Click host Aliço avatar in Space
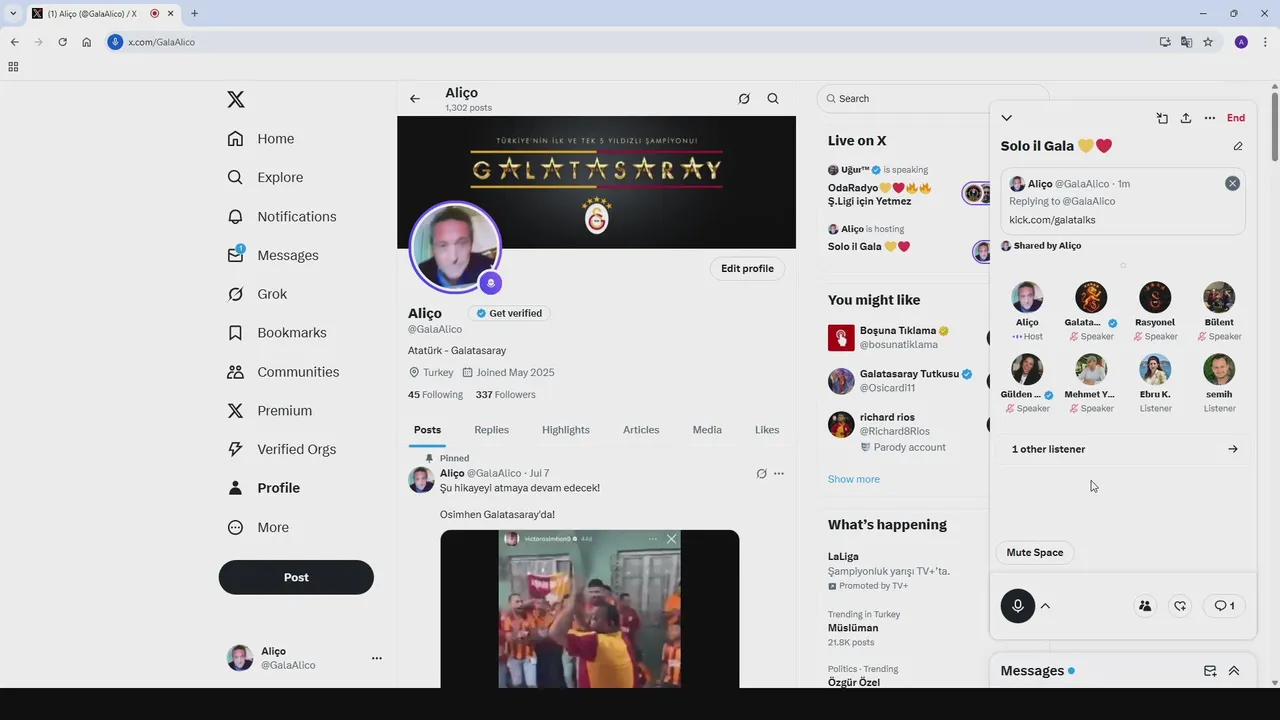1280x720 pixels. pyautogui.click(x=1027, y=298)
